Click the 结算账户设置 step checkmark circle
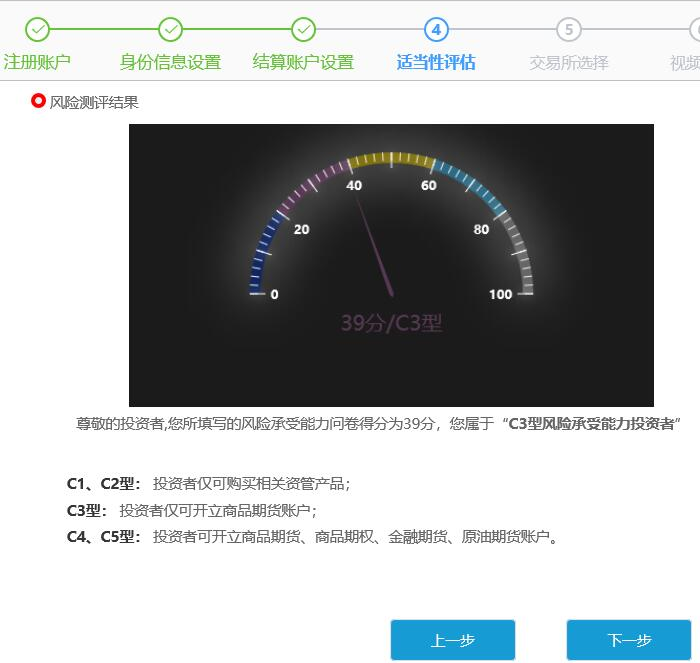This screenshot has width=700, height=663. pos(304,30)
